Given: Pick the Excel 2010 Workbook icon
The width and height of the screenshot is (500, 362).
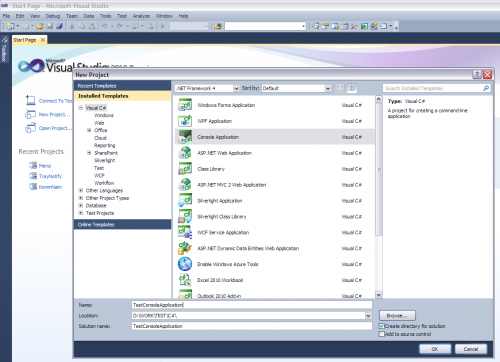Looking at the screenshot, I should click(185, 280).
